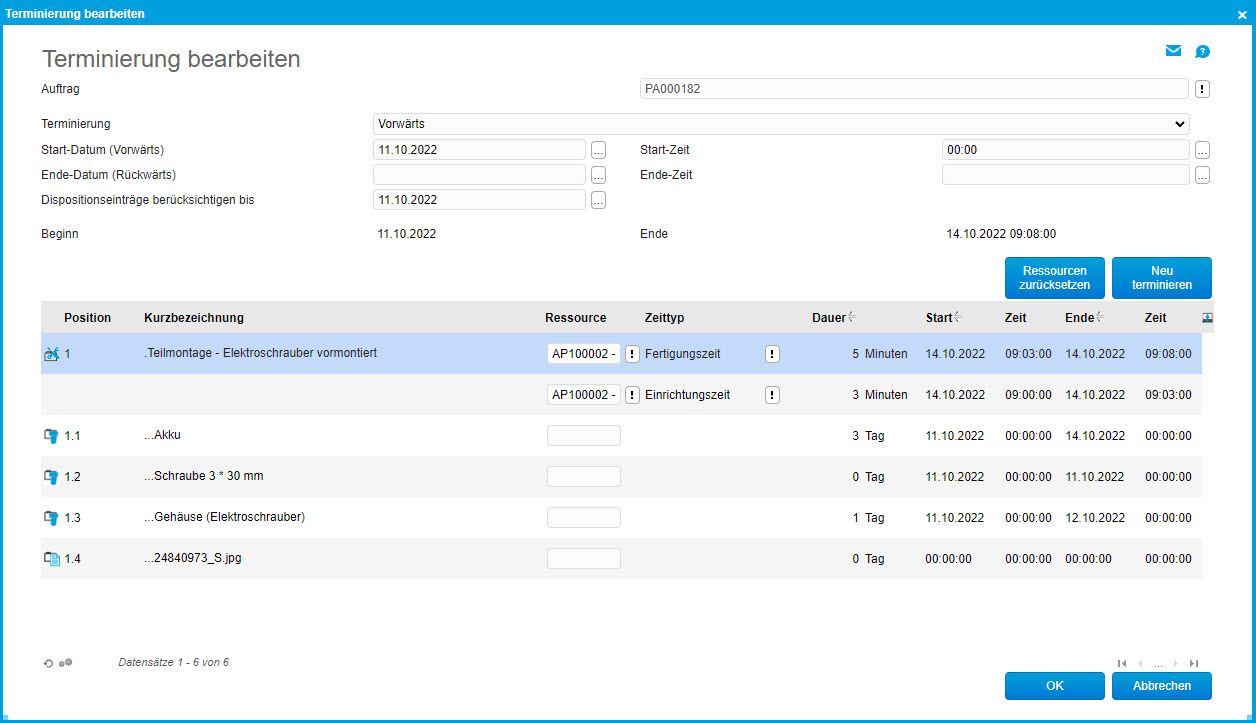
Task: Click info icon beside Fertigungszeit
Action: (772, 354)
